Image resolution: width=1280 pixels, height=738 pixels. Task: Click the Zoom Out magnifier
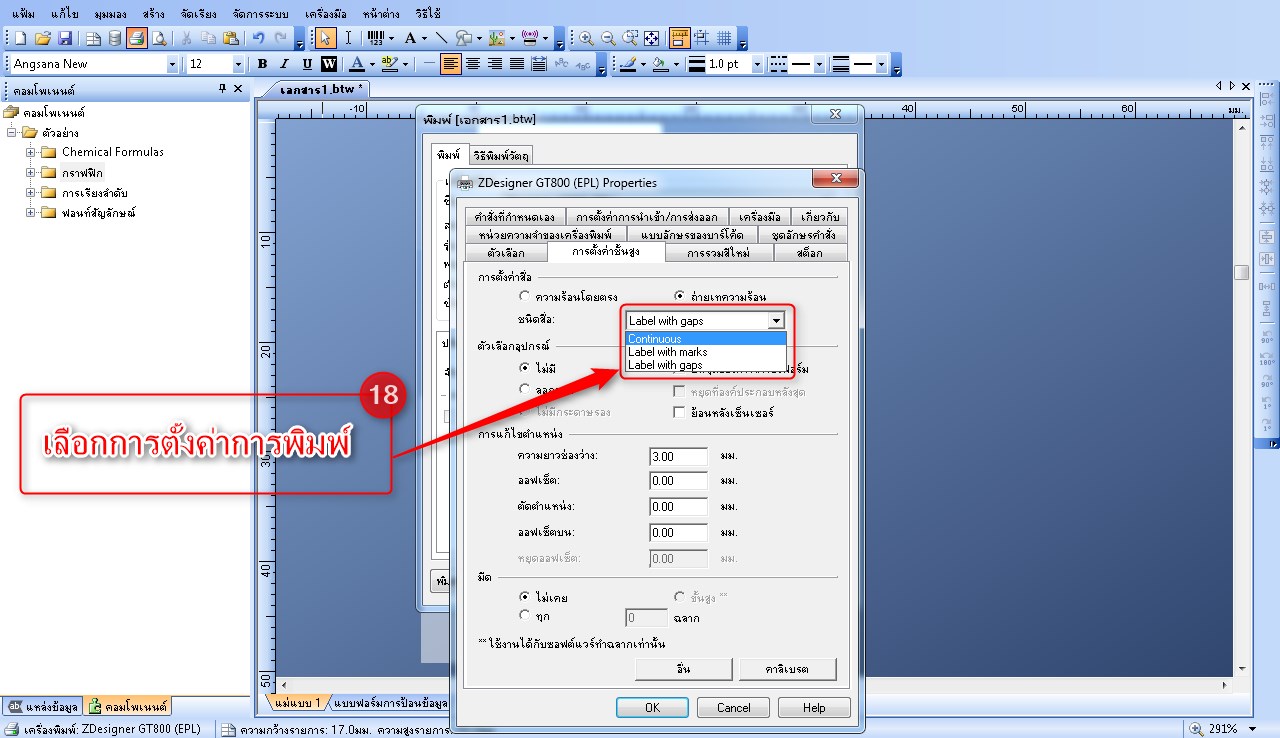[x=608, y=38]
